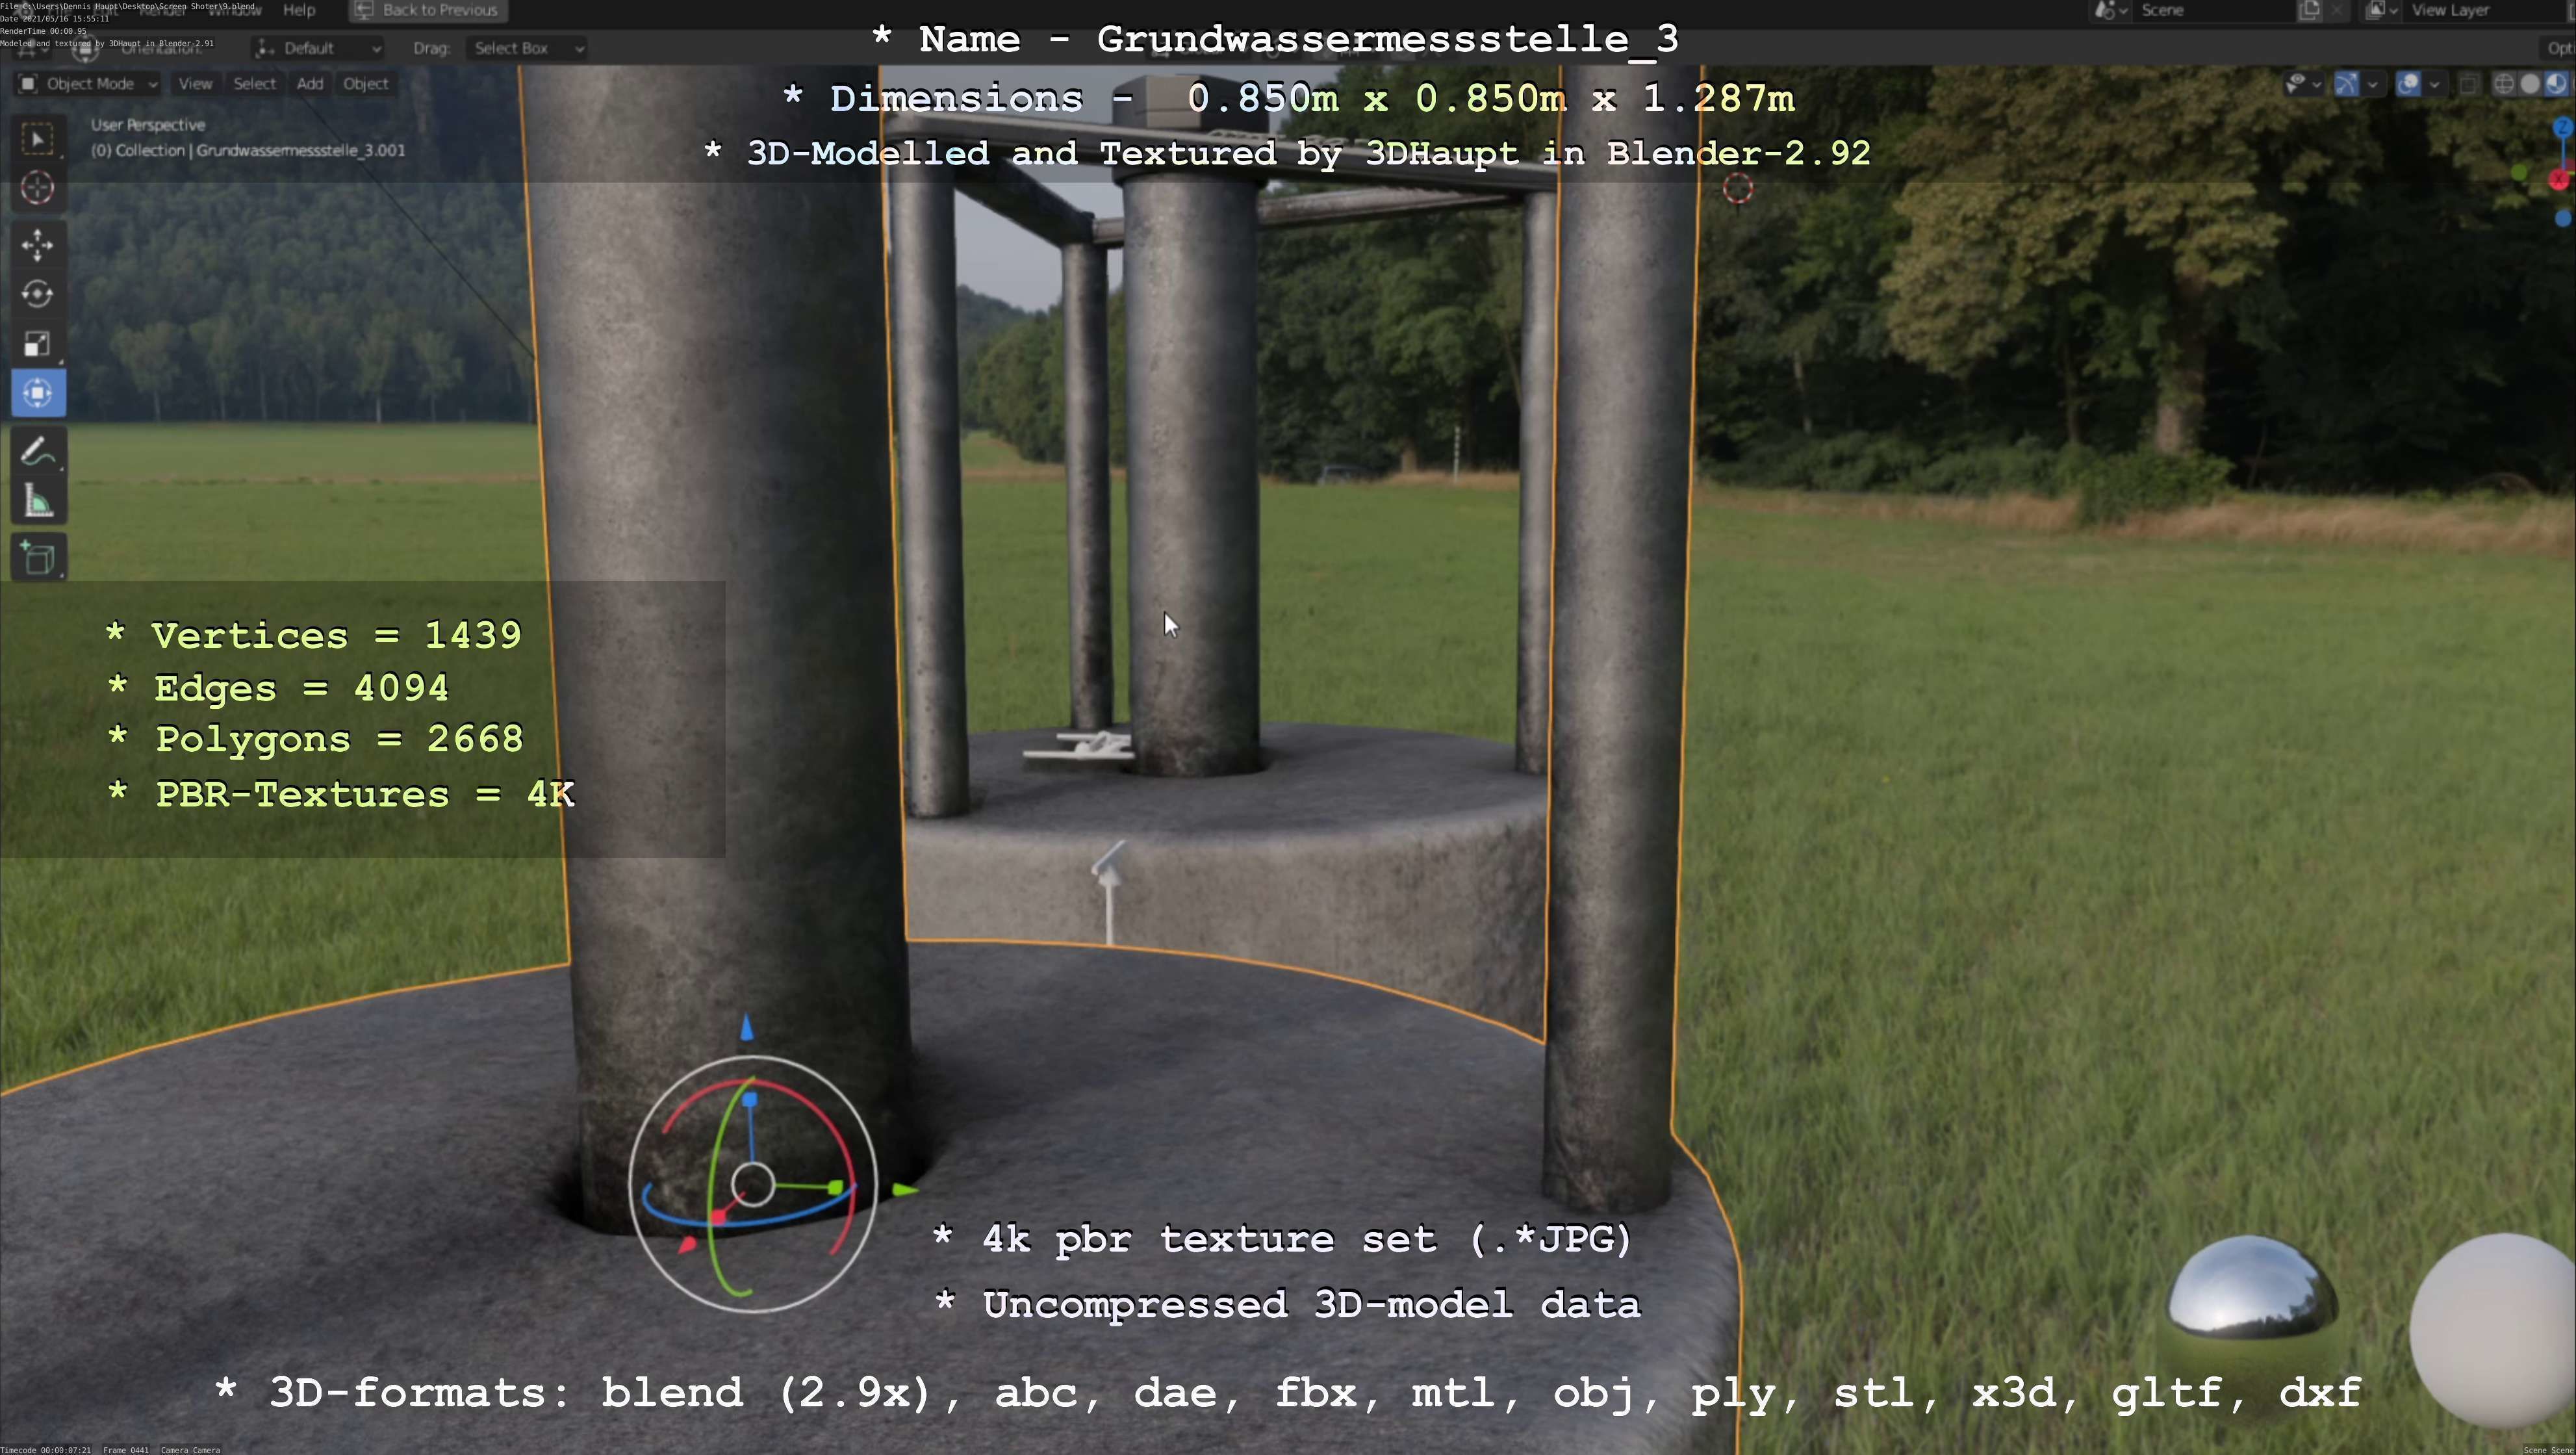Create a new scene with copy icon
Viewport: 2576px width, 1455px height.
(2309, 10)
